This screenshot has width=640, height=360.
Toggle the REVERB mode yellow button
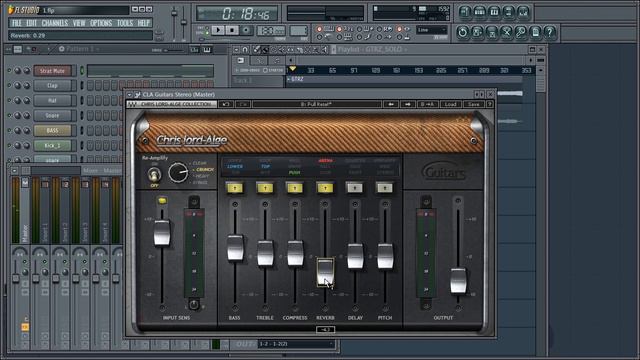[x=325, y=188]
